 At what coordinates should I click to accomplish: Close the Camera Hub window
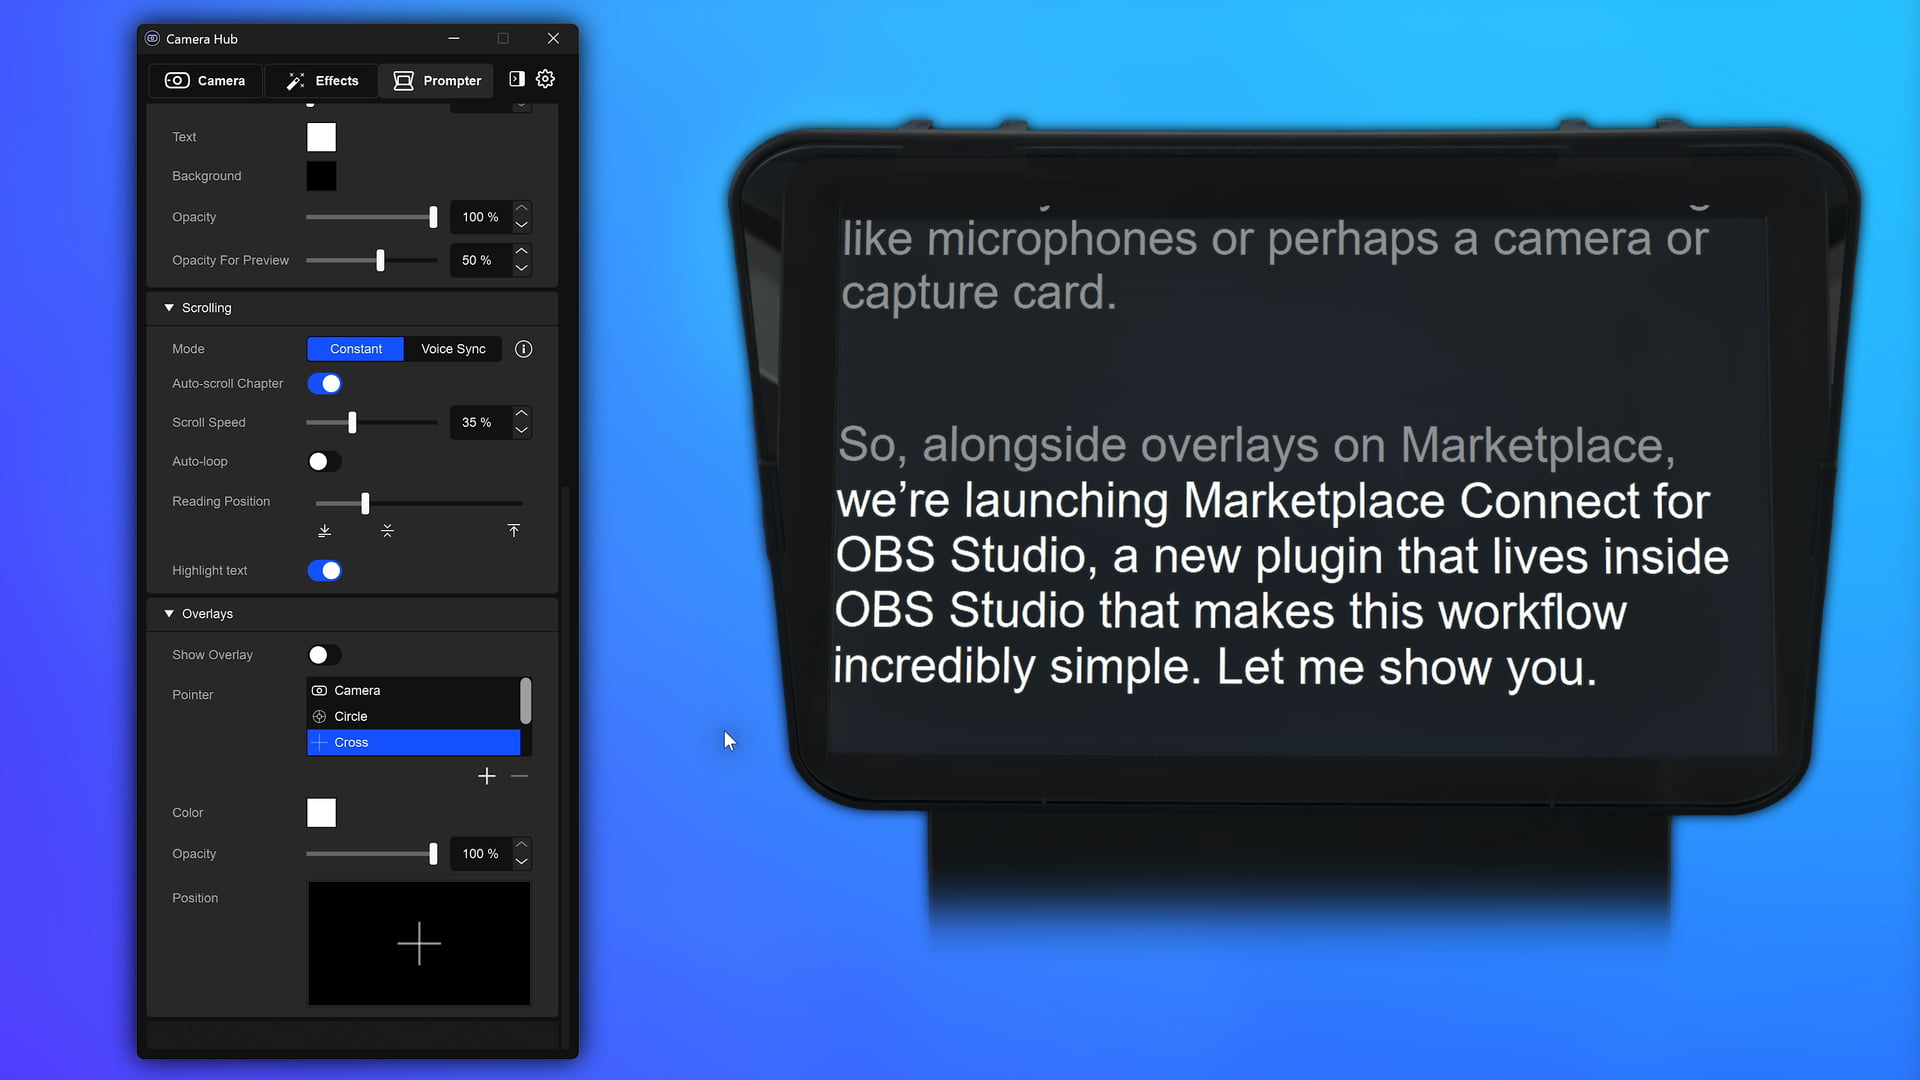tap(553, 39)
